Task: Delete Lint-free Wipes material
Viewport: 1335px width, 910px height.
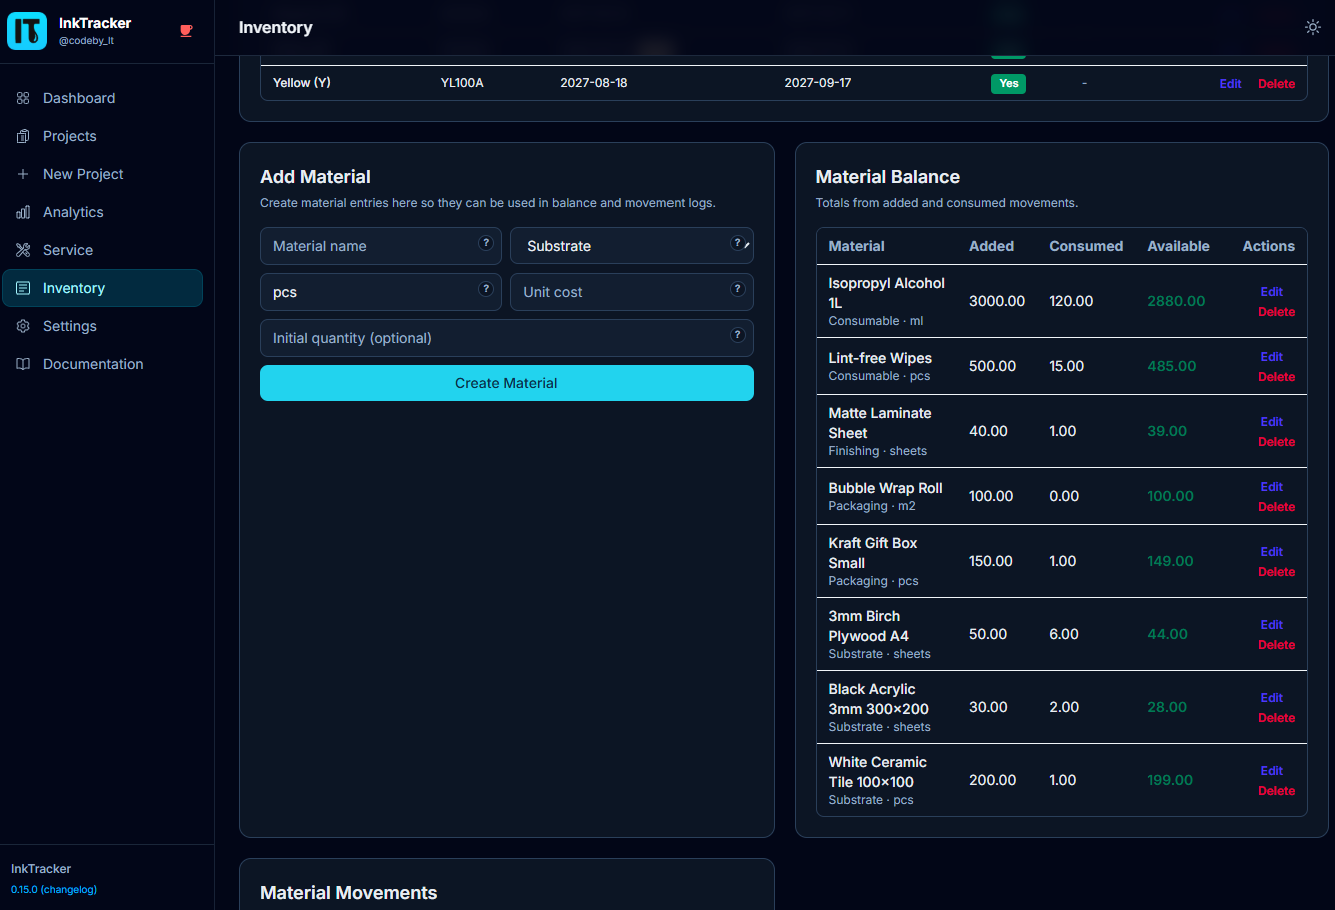Action: pyautogui.click(x=1277, y=377)
